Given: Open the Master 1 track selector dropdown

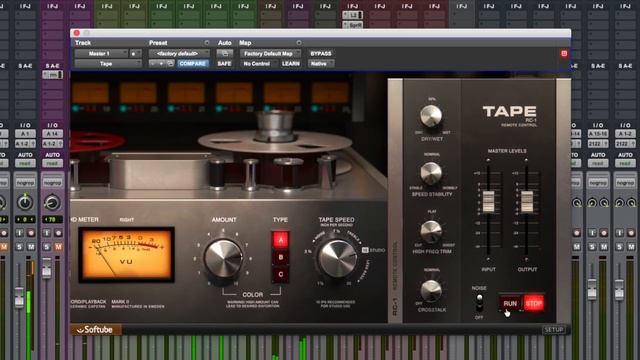Looking at the screenshot, I should (x=101, y=53).
